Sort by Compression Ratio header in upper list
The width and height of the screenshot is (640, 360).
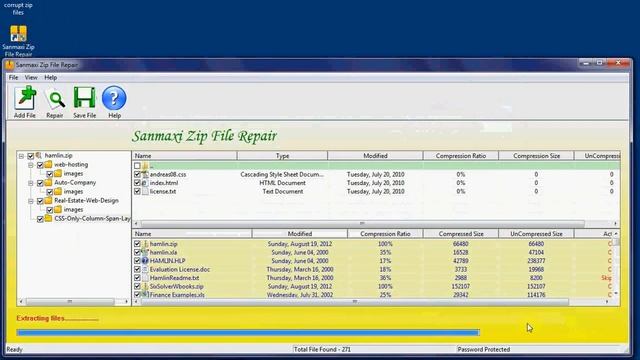[461, 156]
